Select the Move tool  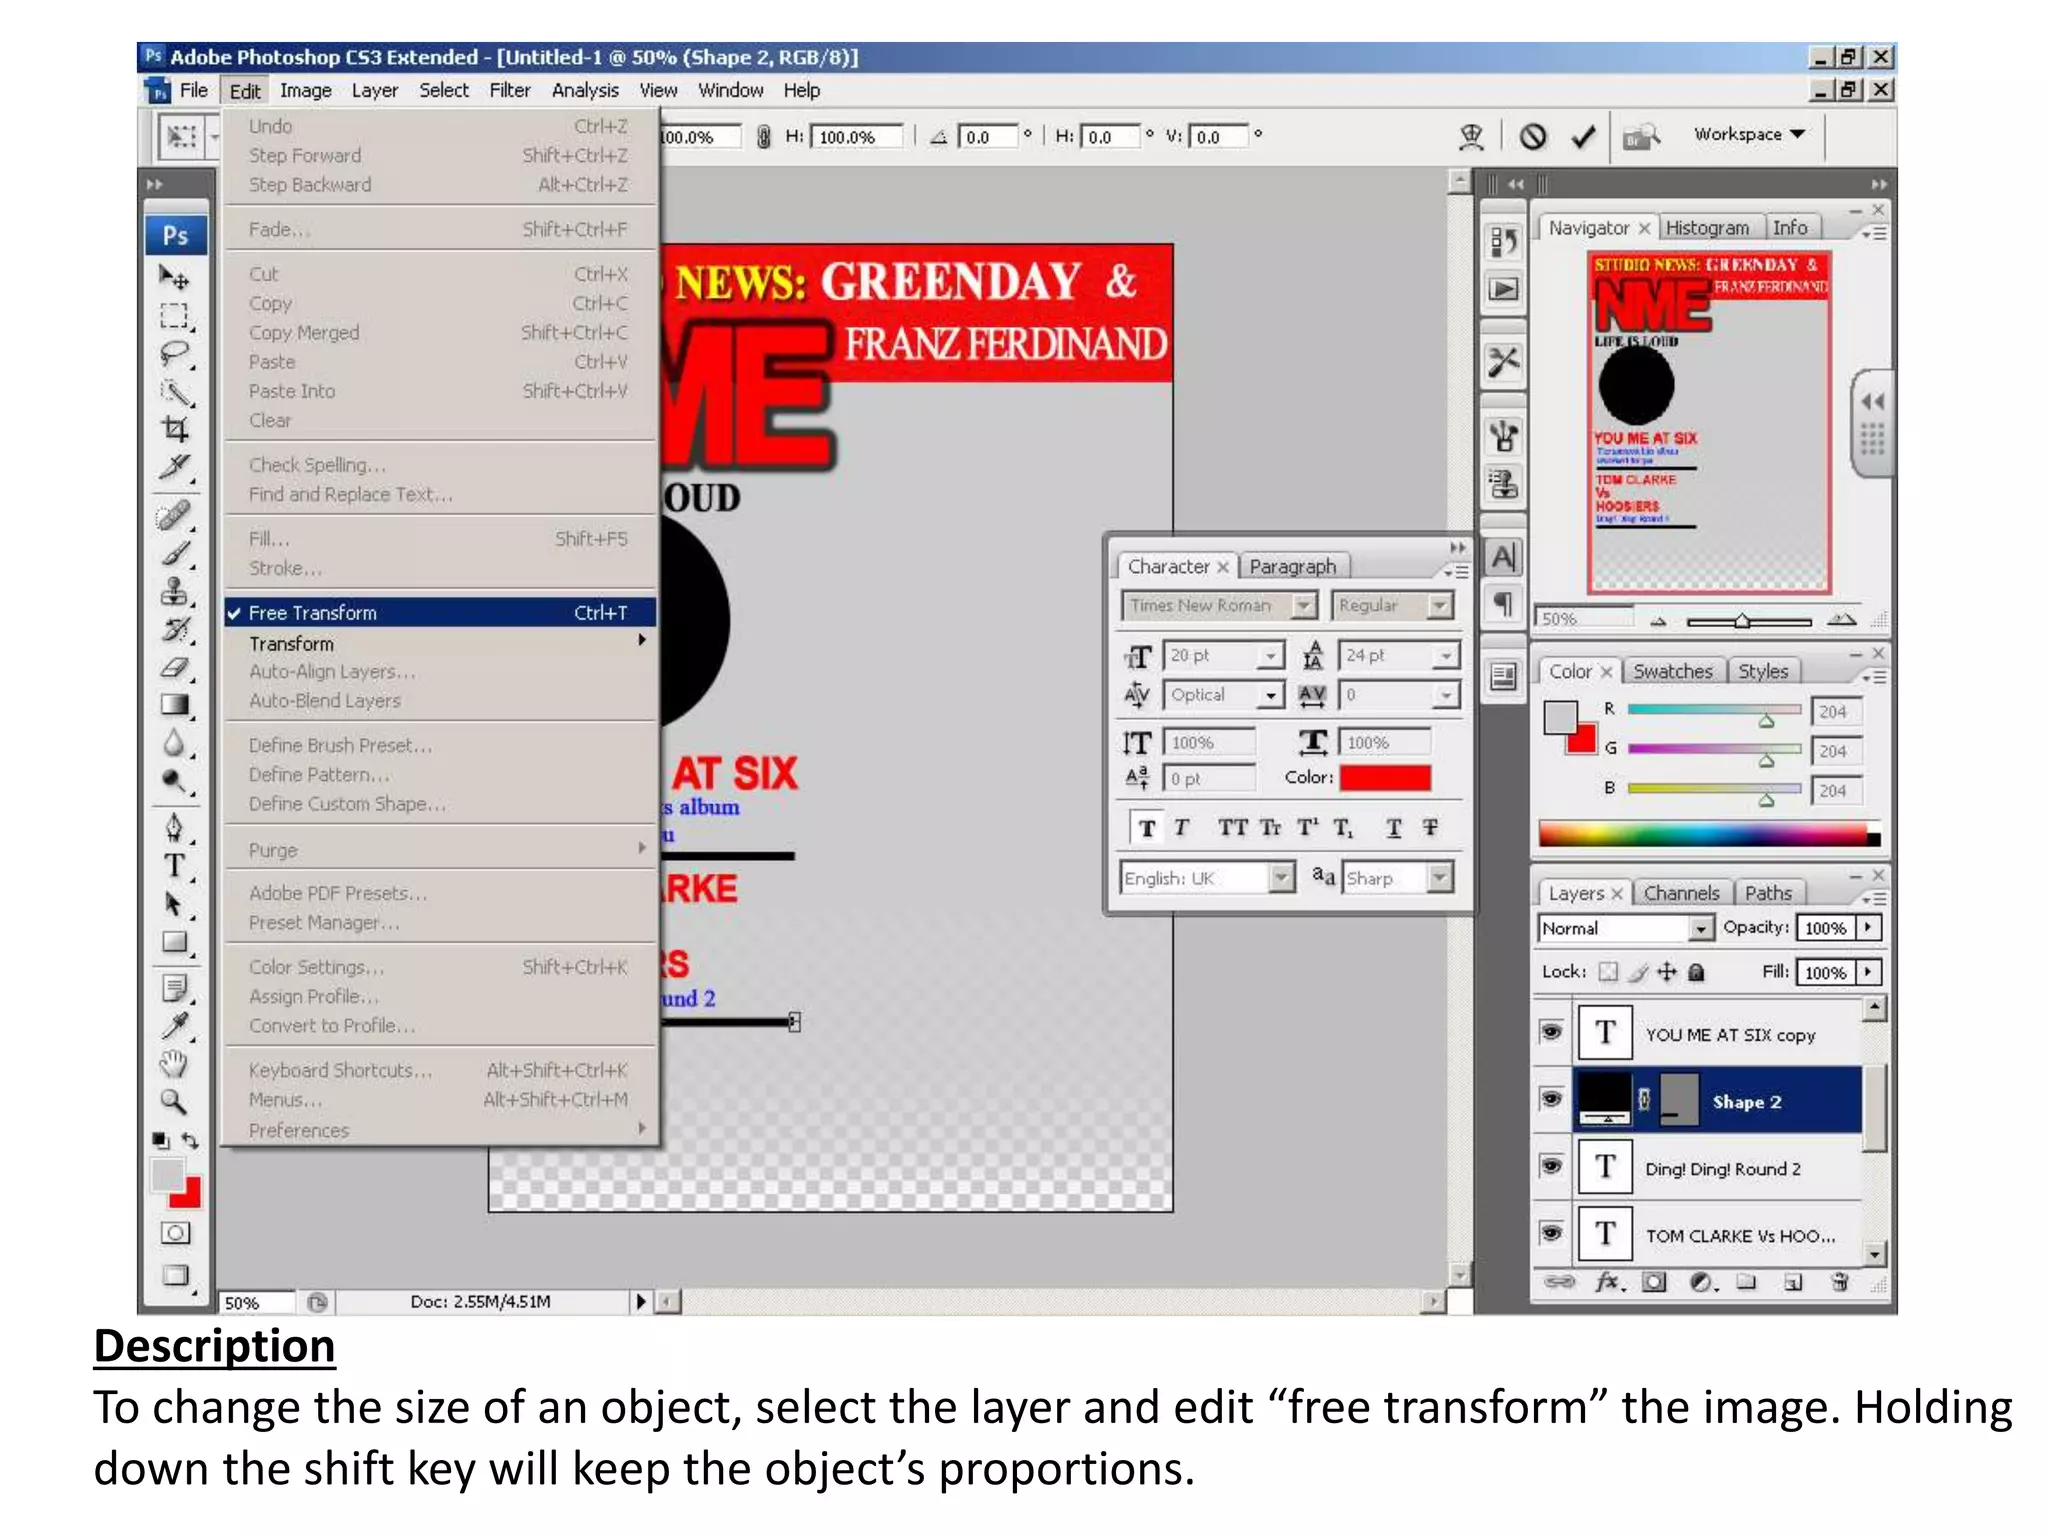point(174,277)
